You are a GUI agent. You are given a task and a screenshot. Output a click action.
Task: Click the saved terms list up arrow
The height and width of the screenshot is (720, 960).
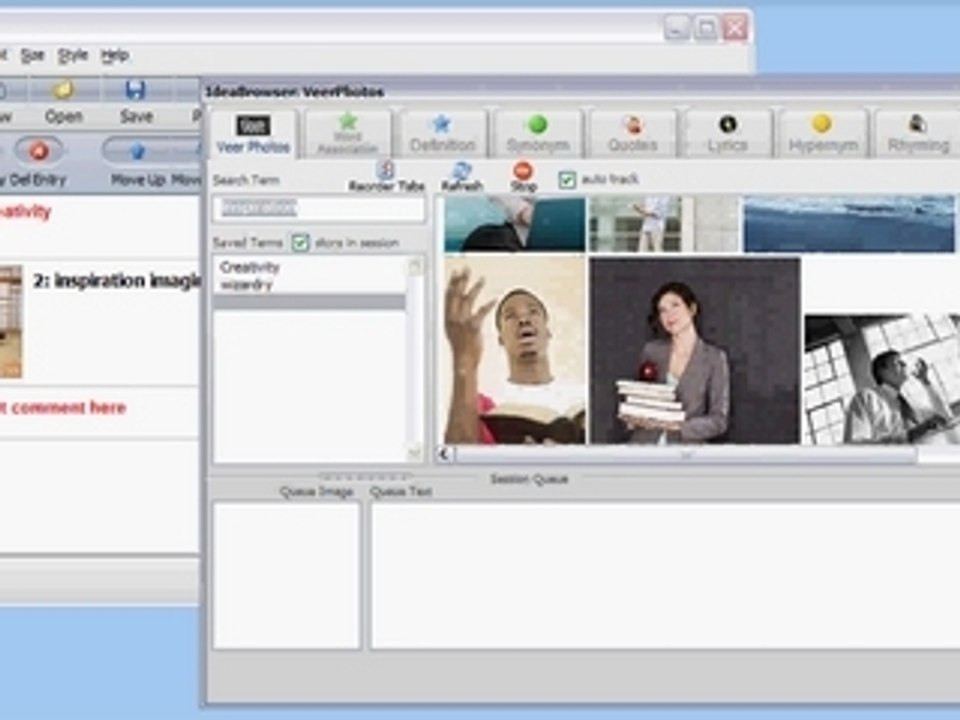(x=414, y=266)
